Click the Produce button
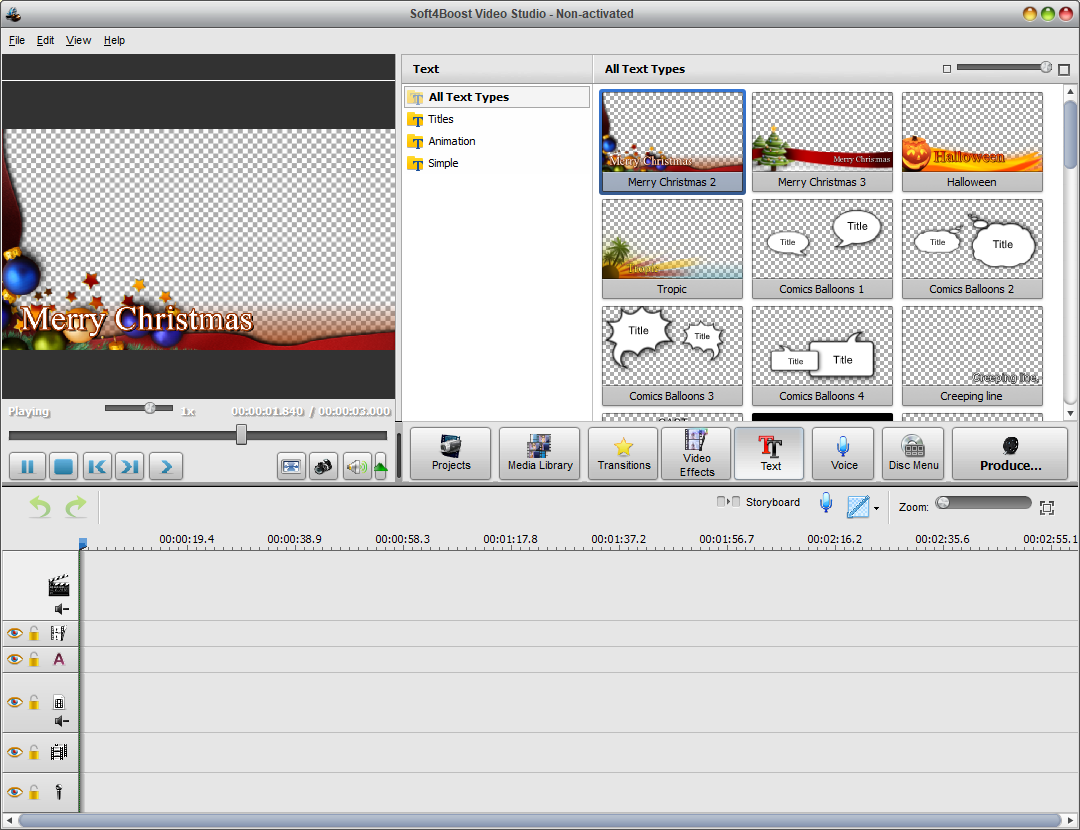This screenshot has width=1080, height=830. click(x=1009, y=453)
